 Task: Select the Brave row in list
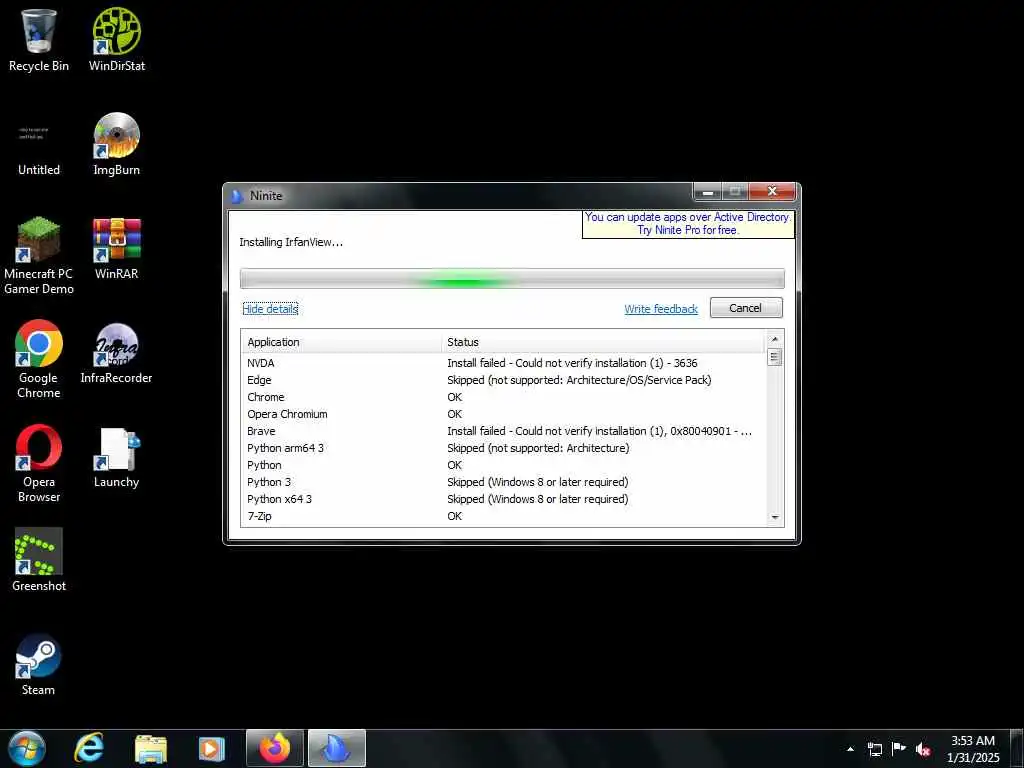point(504,430)
